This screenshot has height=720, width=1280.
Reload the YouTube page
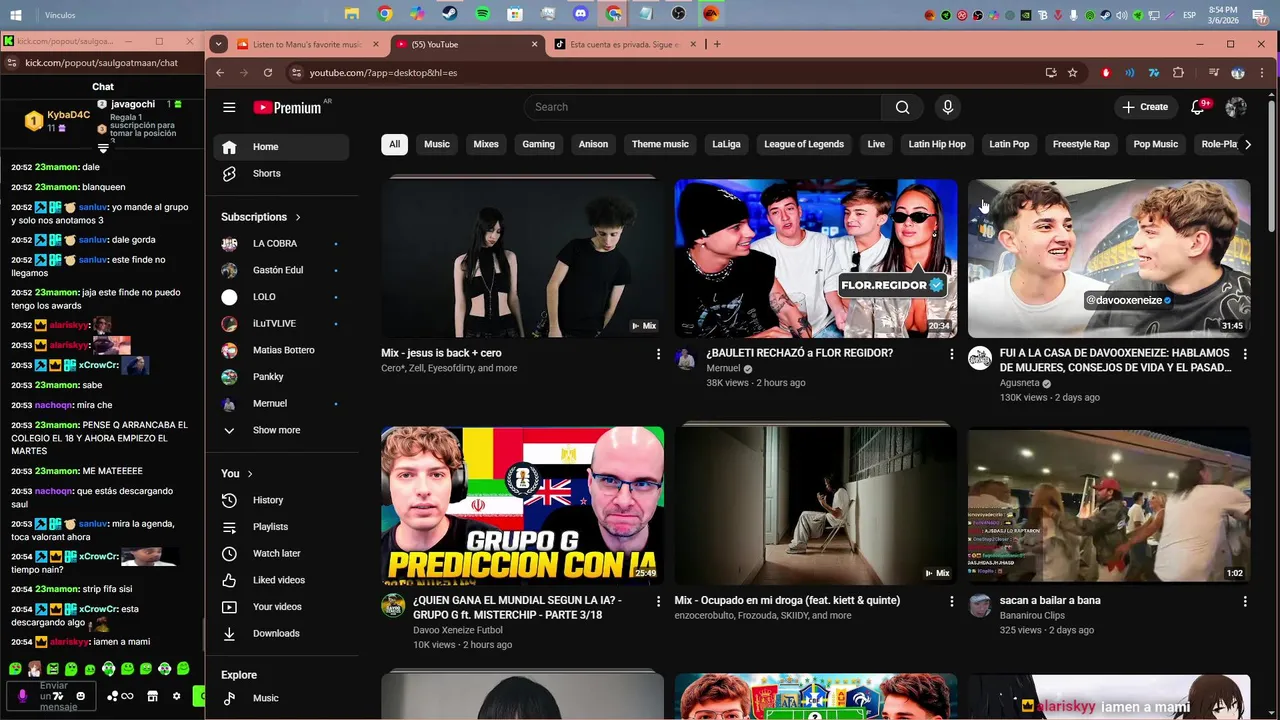(268, 73)
